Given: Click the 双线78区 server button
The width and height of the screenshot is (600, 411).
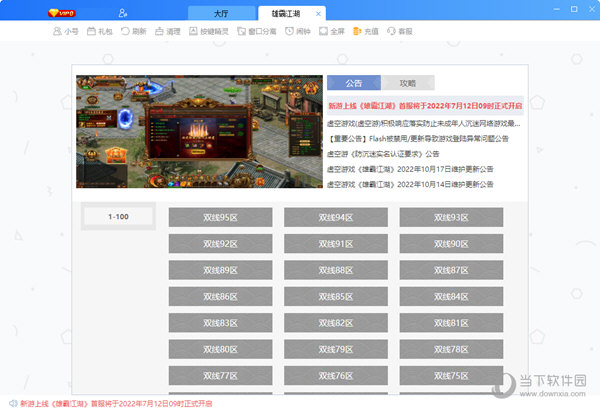Looking at the screenshot, I should (452, 349).
